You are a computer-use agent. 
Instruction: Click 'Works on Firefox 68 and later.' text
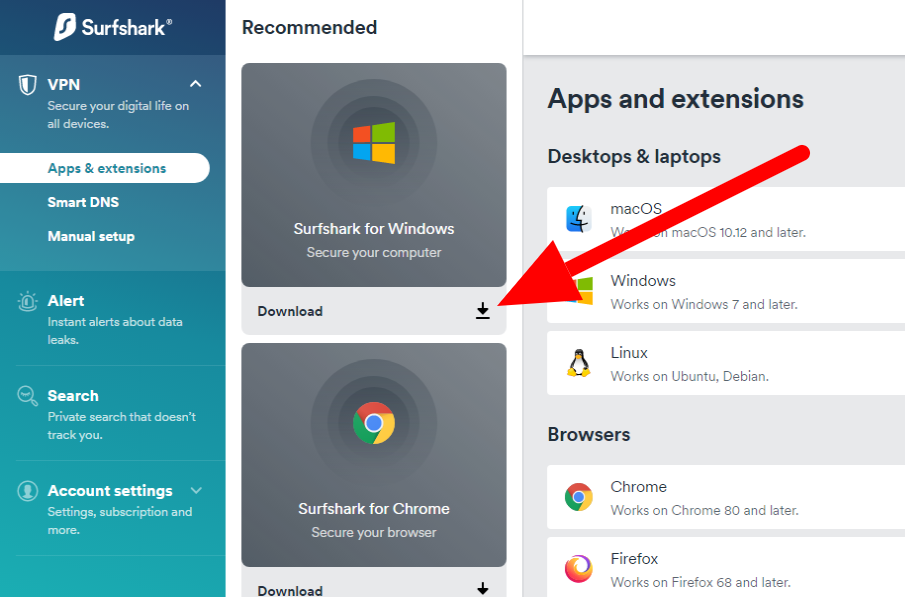(701, 582)
